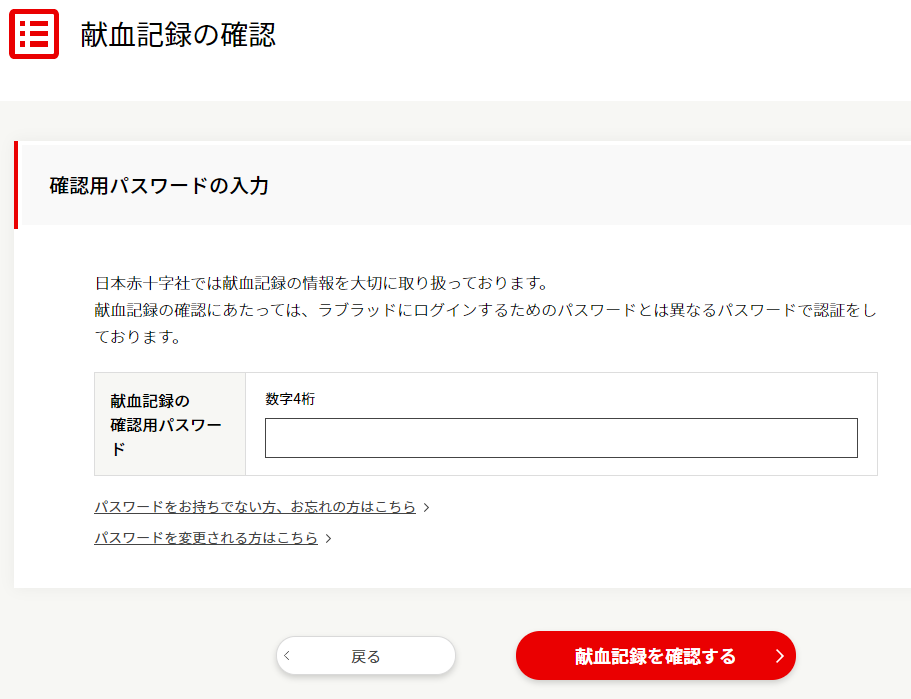This screenshot has height=699, width=911.
Task: Click the sentence starting with 日本赤十字社では
Action: coord(321,283)
